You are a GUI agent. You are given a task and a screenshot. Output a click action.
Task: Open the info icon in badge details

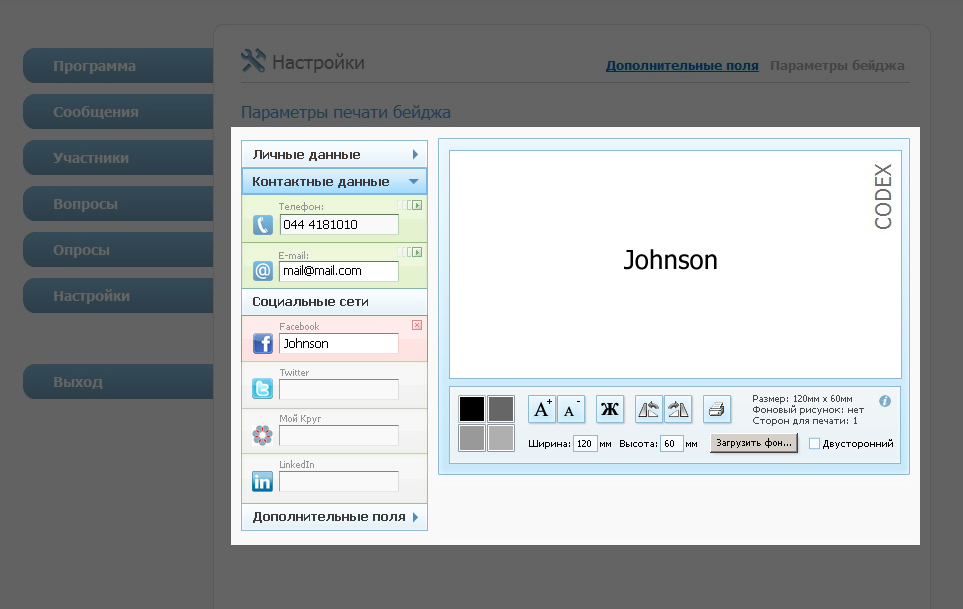885,401
